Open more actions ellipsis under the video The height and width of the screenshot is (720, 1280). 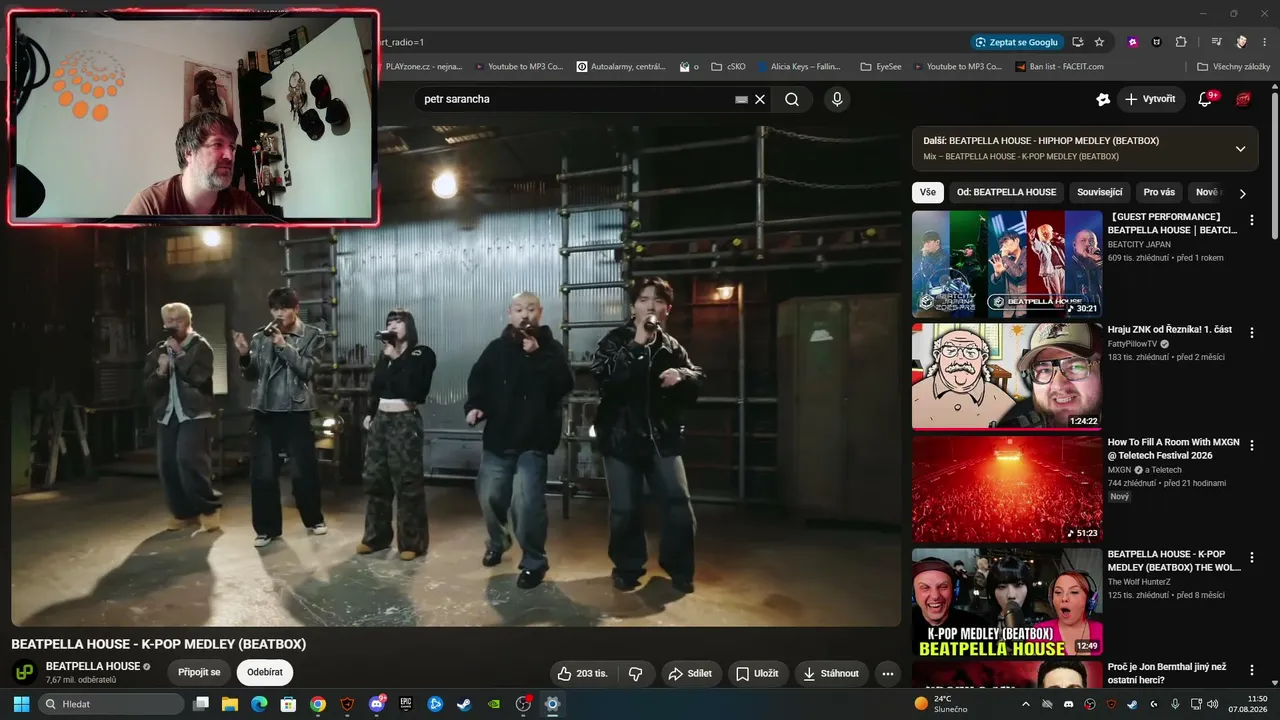click(x=888, y=674)
